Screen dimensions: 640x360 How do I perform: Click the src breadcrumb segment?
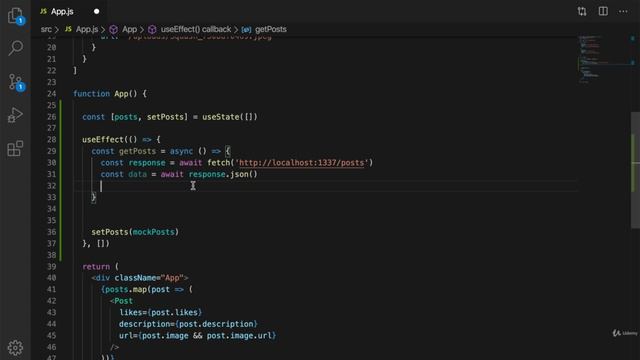coord(46,29)
